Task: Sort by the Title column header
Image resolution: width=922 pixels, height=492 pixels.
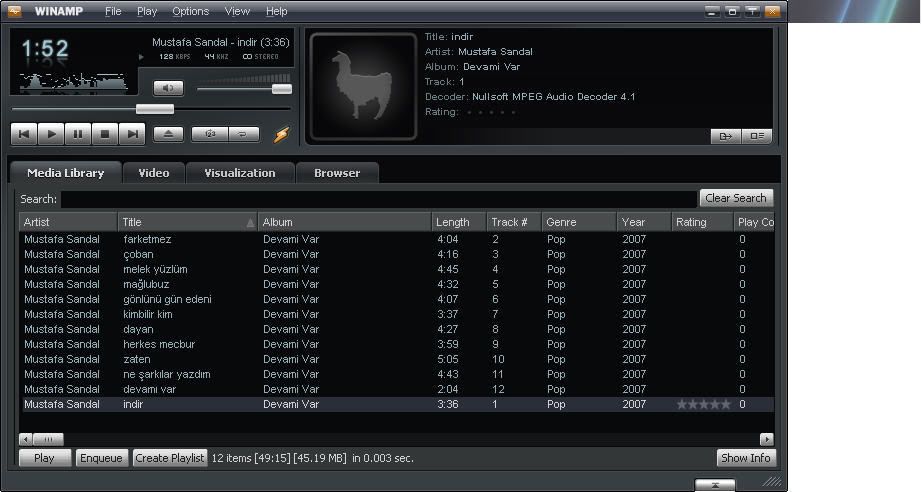Action: click(x=187, y=222)
